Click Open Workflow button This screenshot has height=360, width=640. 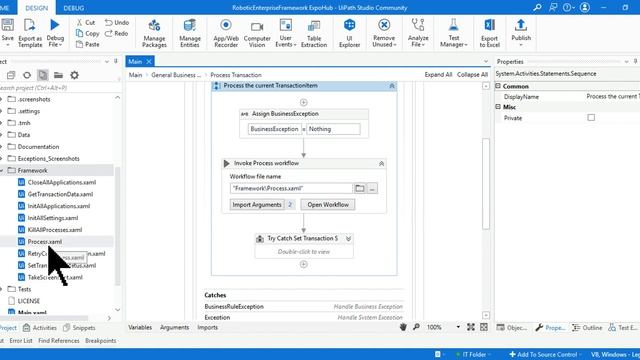tap(328, 204)
